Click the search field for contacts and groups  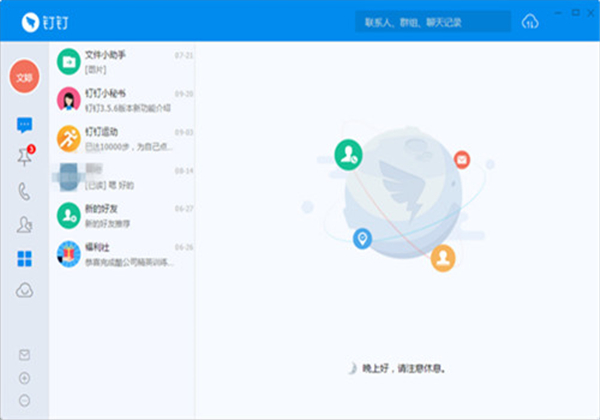coord(433,22)
